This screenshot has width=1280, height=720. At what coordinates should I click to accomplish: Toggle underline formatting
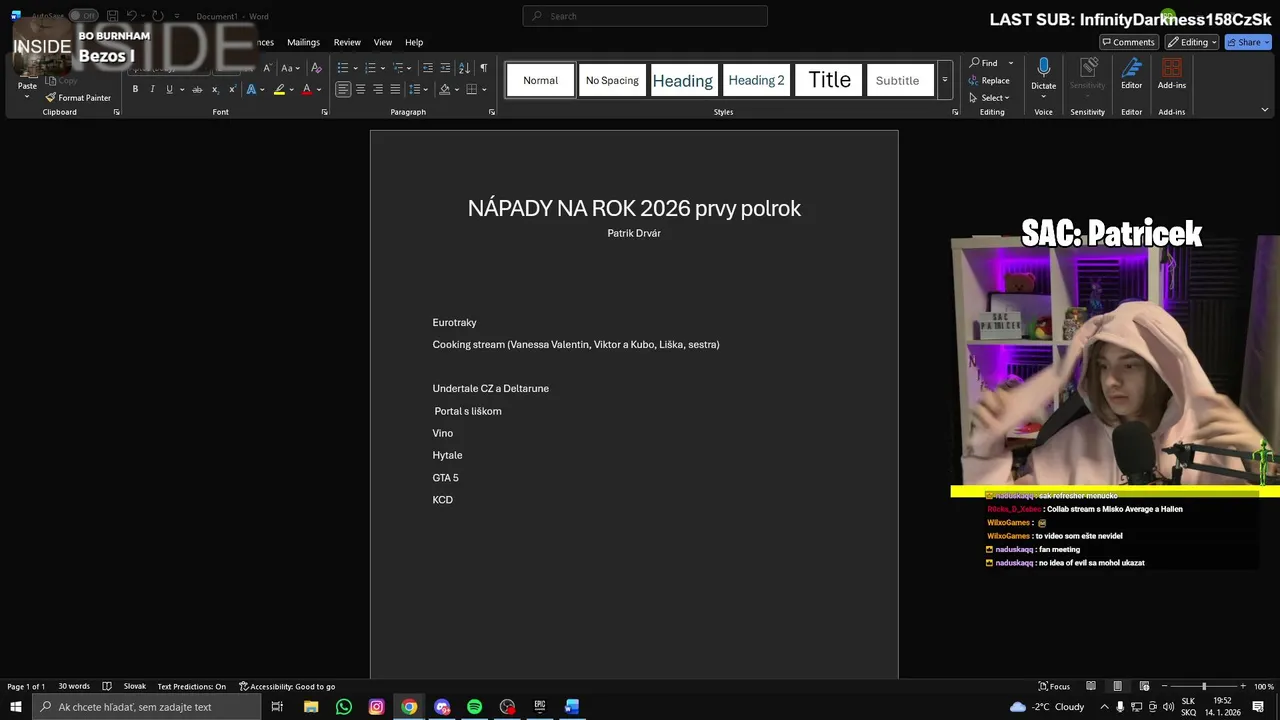(169, 89)
